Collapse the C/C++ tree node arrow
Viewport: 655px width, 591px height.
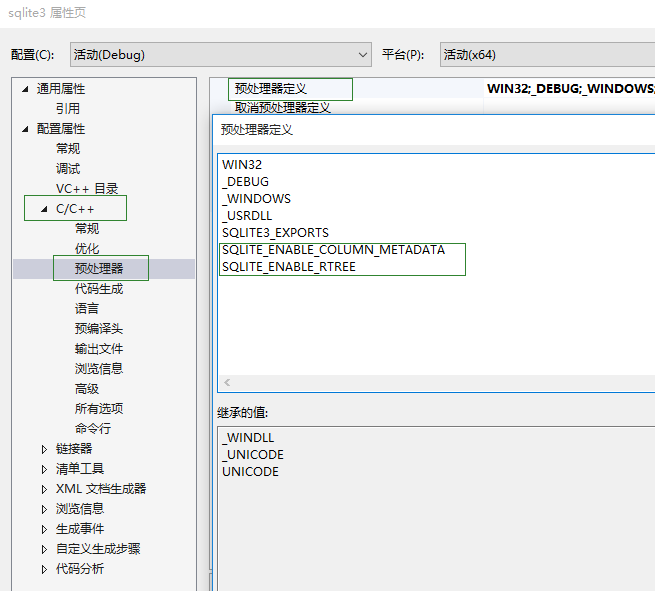click(x=44, y=209)
